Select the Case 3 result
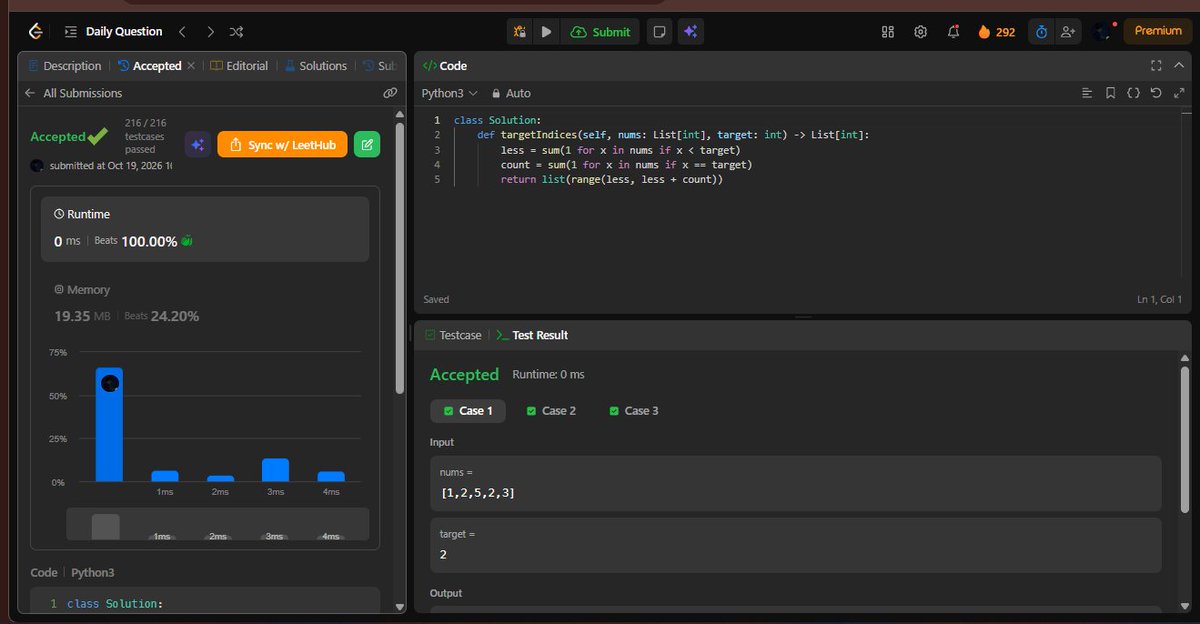 click(x=634, y=411)
